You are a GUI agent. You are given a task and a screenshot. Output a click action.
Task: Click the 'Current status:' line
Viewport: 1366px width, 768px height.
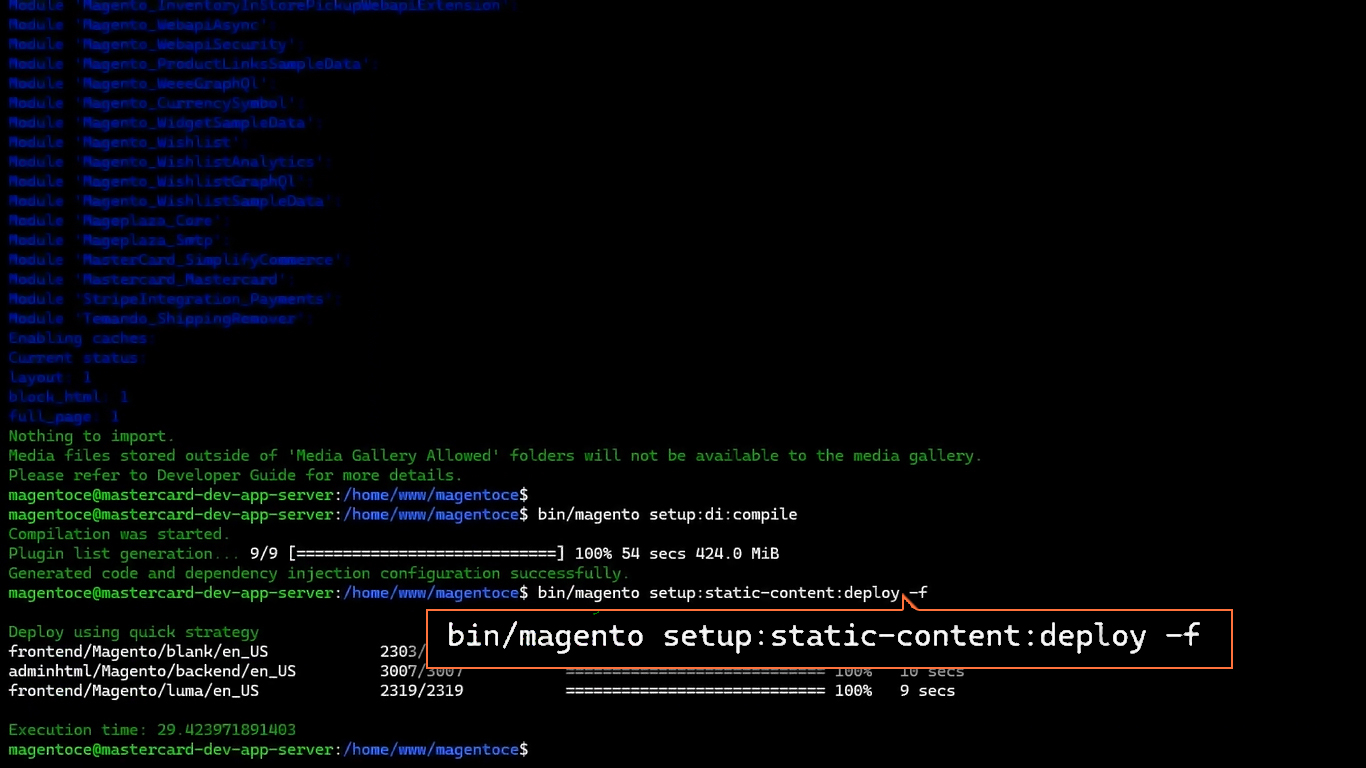click(x=78, y=358)
